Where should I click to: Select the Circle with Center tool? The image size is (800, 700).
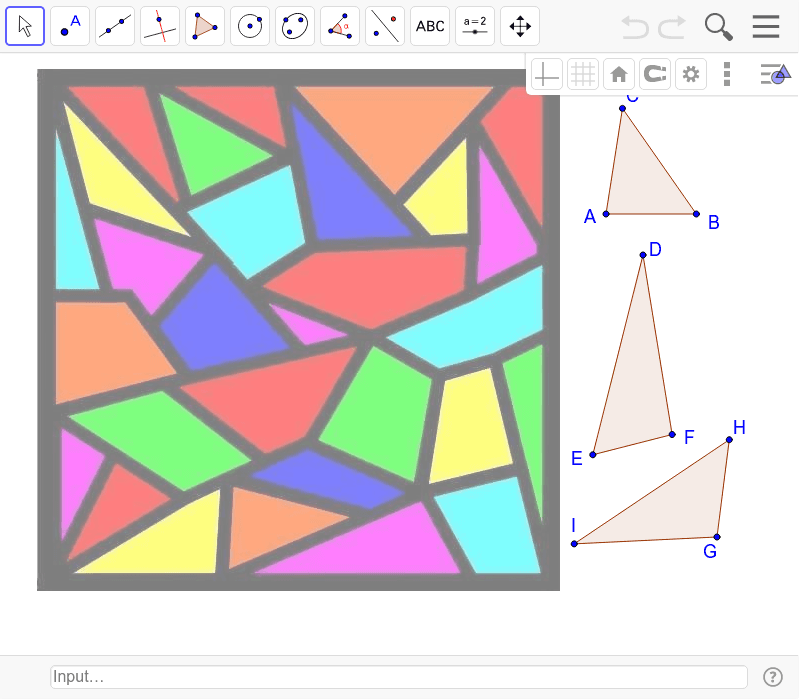[249, 26]
